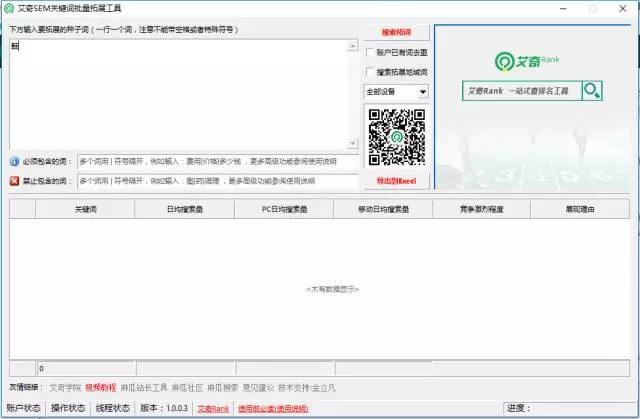Click the red X icon beside 禁止包含的词
Screen dimensions: 640x419
(14, 181)
